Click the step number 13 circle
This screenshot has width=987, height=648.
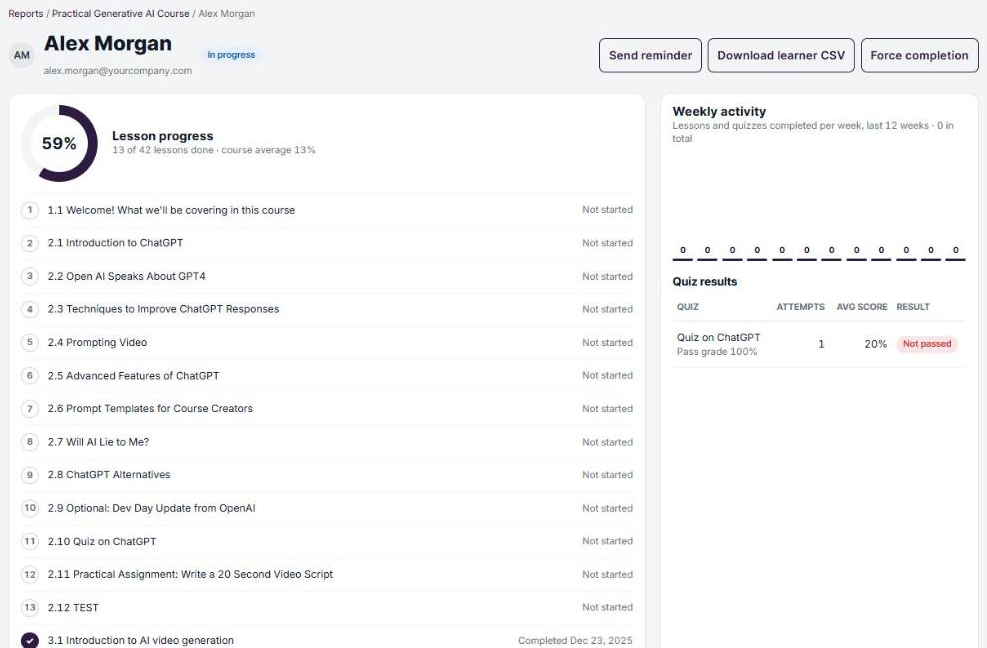30,608
